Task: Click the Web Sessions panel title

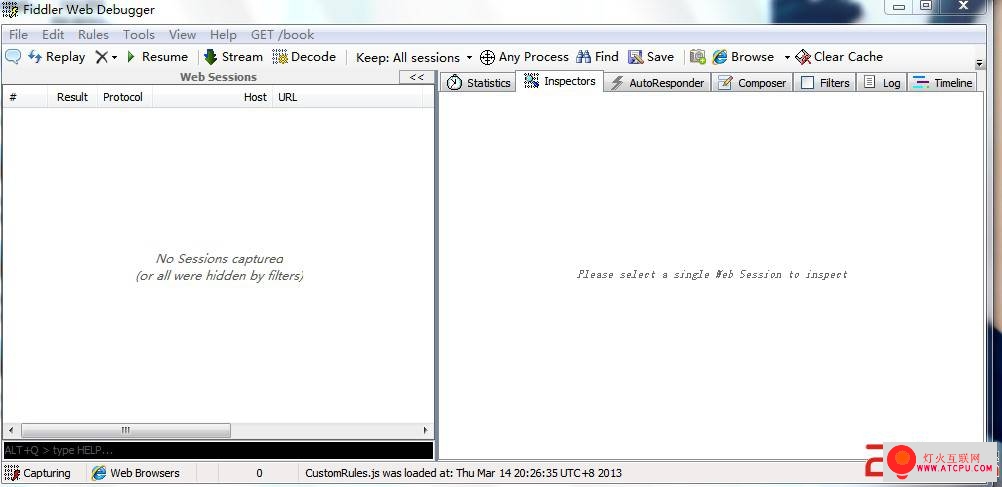Action: [x=218, y=77]
